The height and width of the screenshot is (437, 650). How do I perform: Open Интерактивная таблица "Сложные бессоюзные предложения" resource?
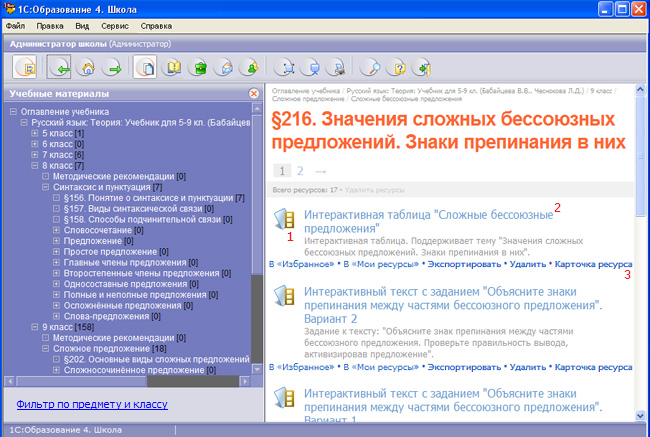click(x=429, y=221)
